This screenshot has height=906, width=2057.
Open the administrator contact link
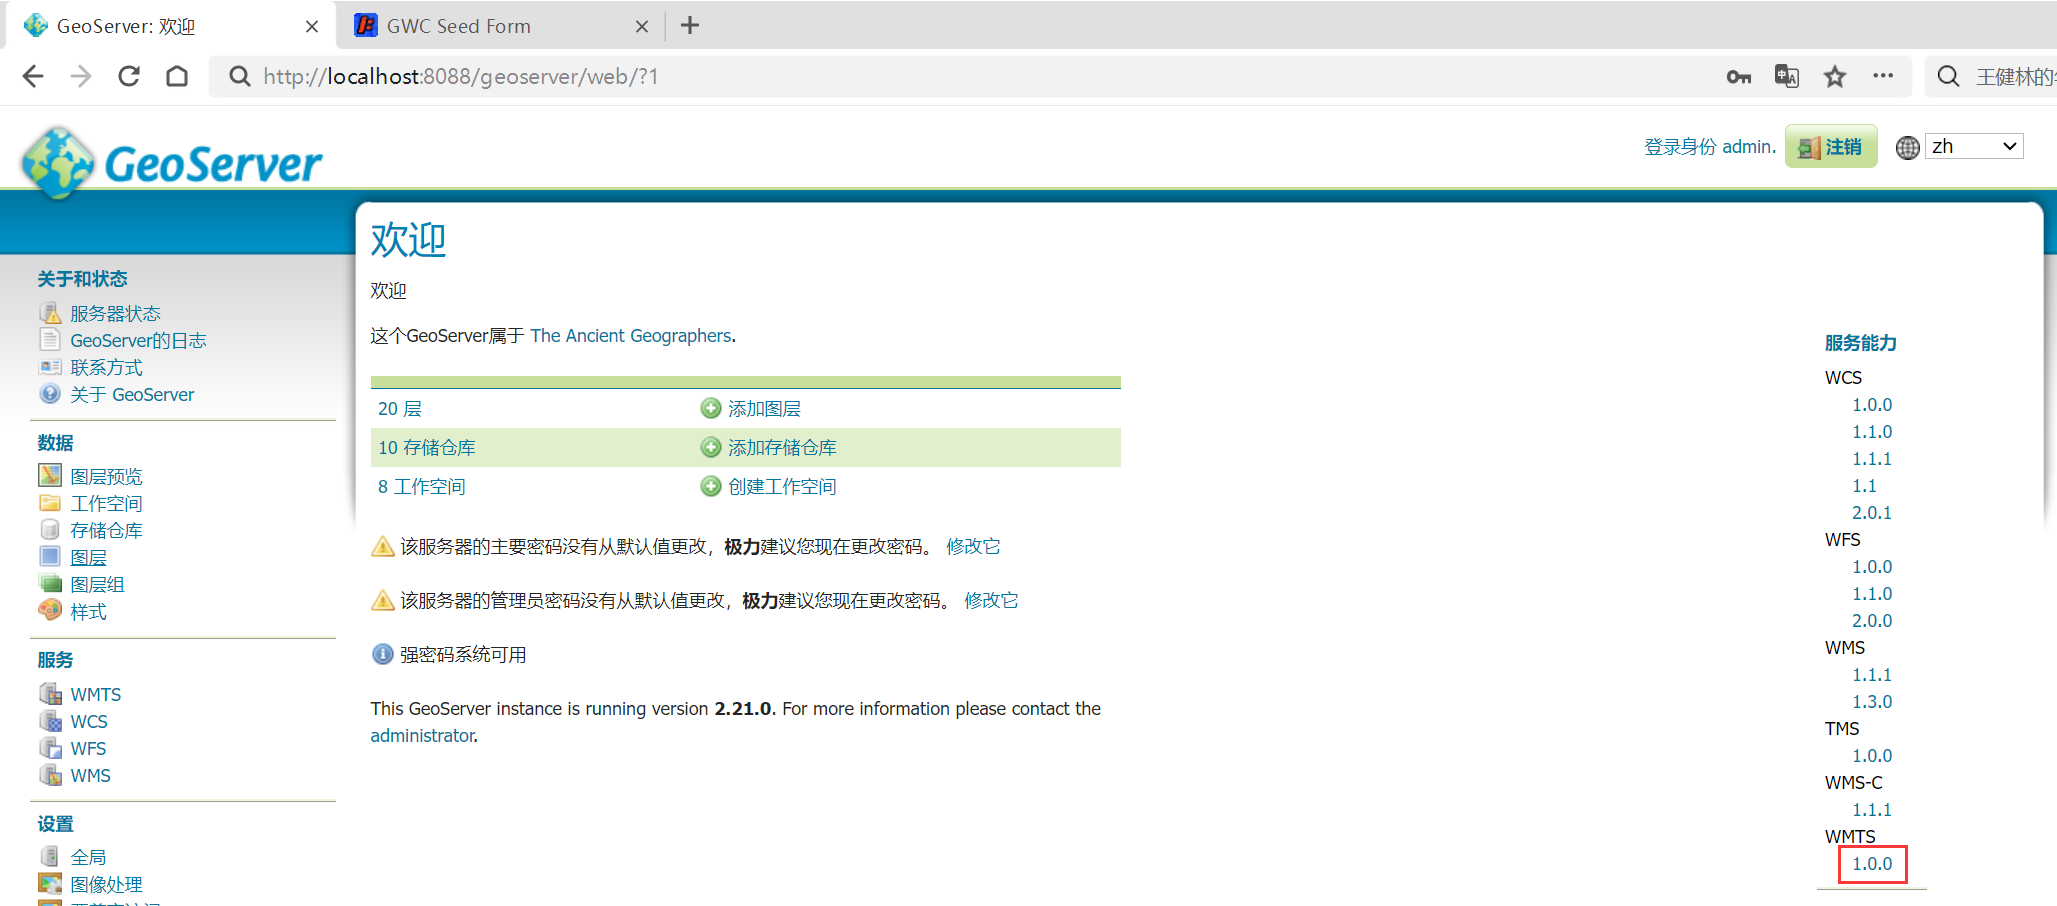pos(422,735)
